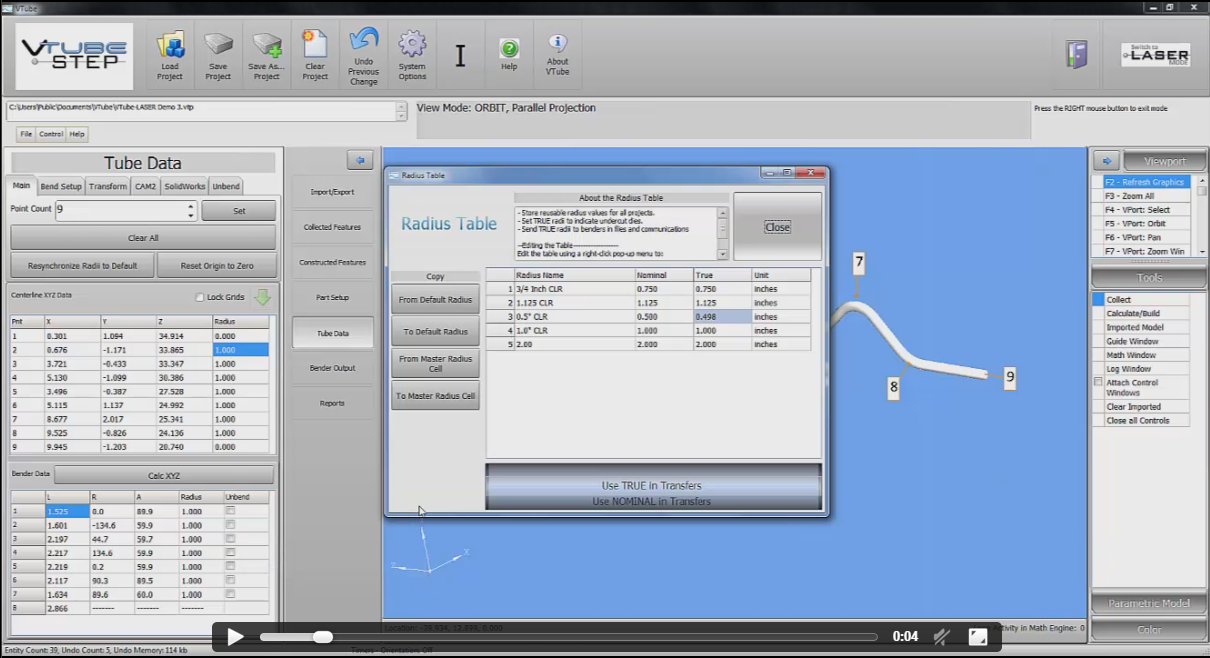
Task: Click the Load Project icon
Action: 170,47
